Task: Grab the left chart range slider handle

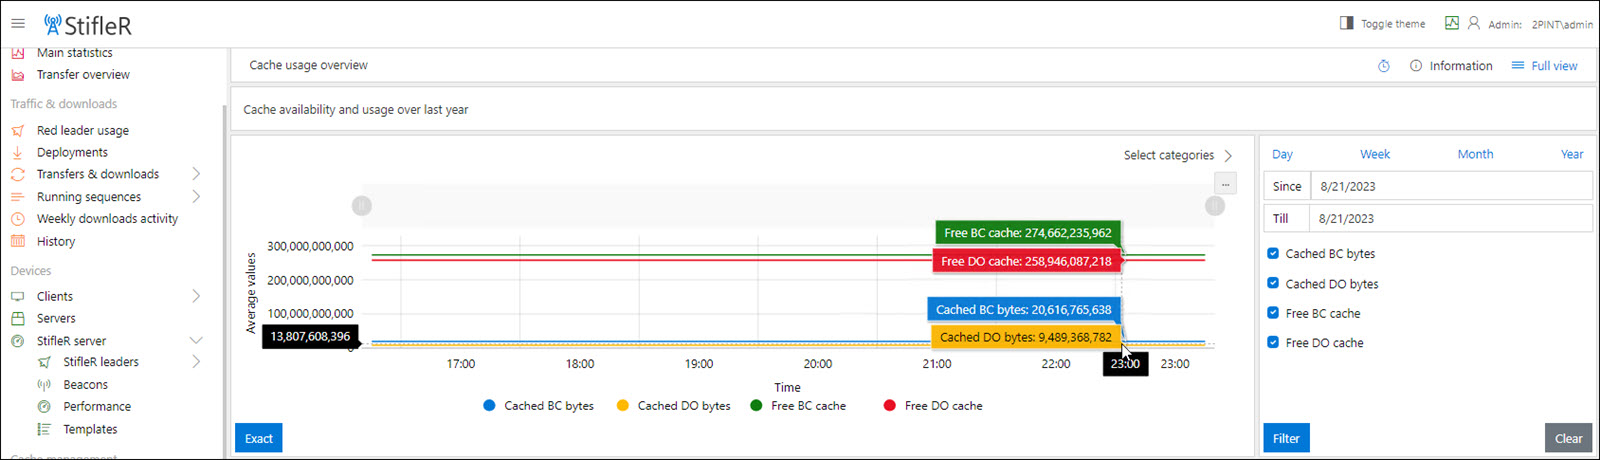Action: (362, 206)
